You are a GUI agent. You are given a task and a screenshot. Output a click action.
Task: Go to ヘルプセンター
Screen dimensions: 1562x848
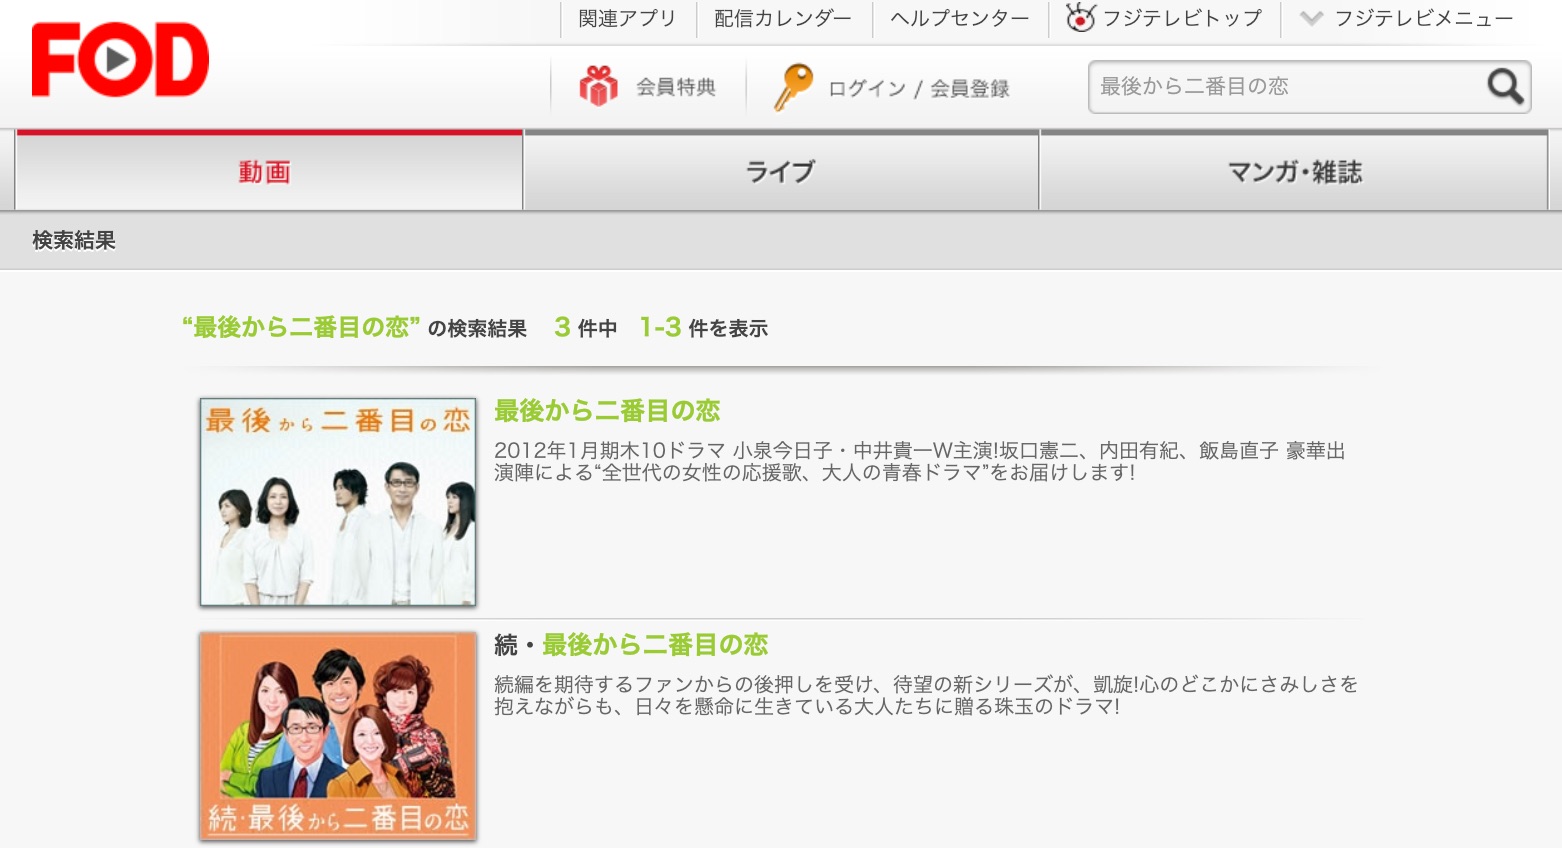click(959, 18)
